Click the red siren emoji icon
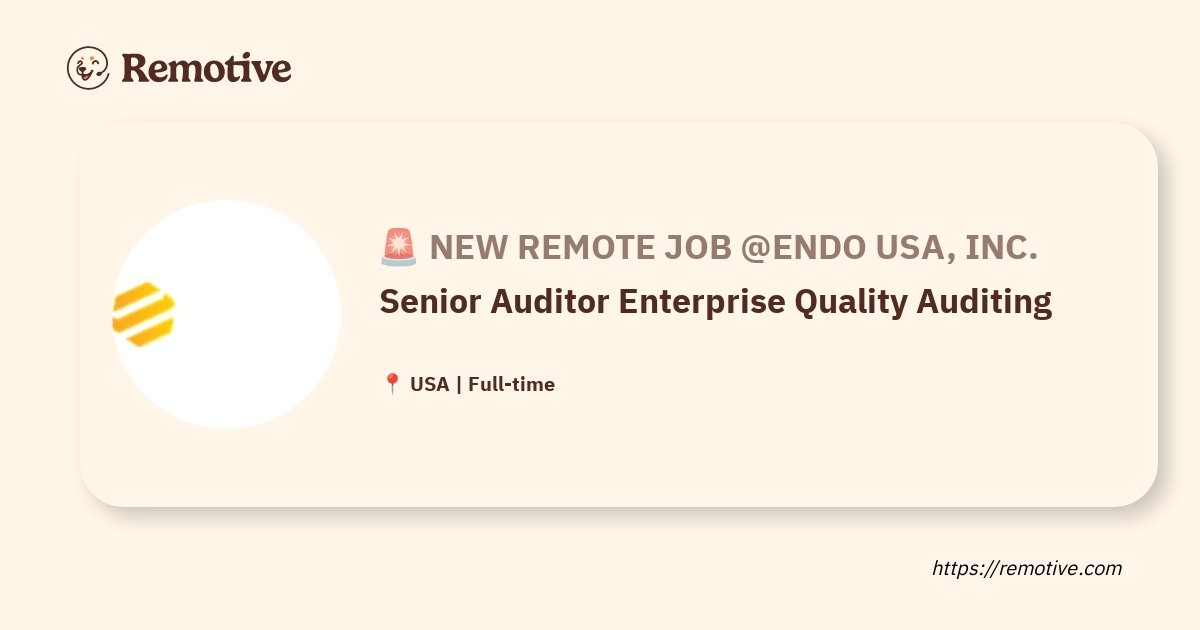Viewport: 1200px width, 630px height. pyautogui.click(x=399, y=247)
